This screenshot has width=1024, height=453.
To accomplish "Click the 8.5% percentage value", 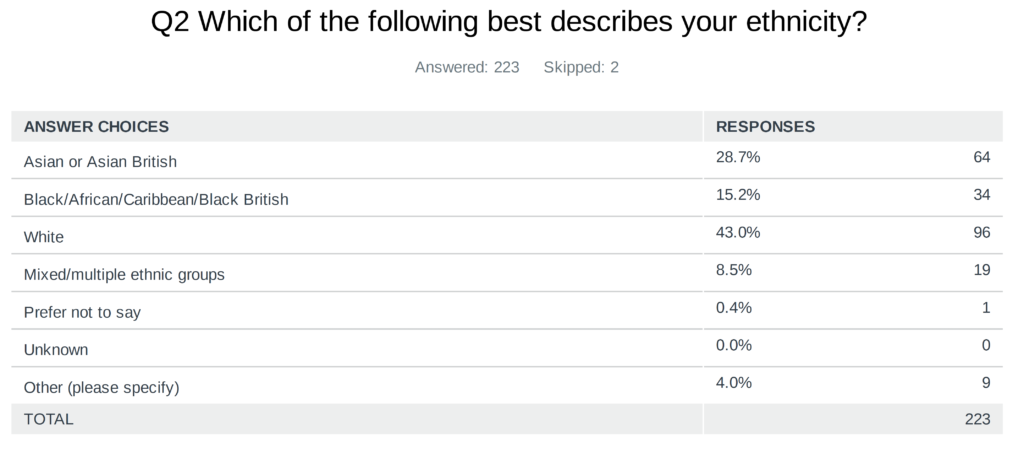I will [734, 270].
